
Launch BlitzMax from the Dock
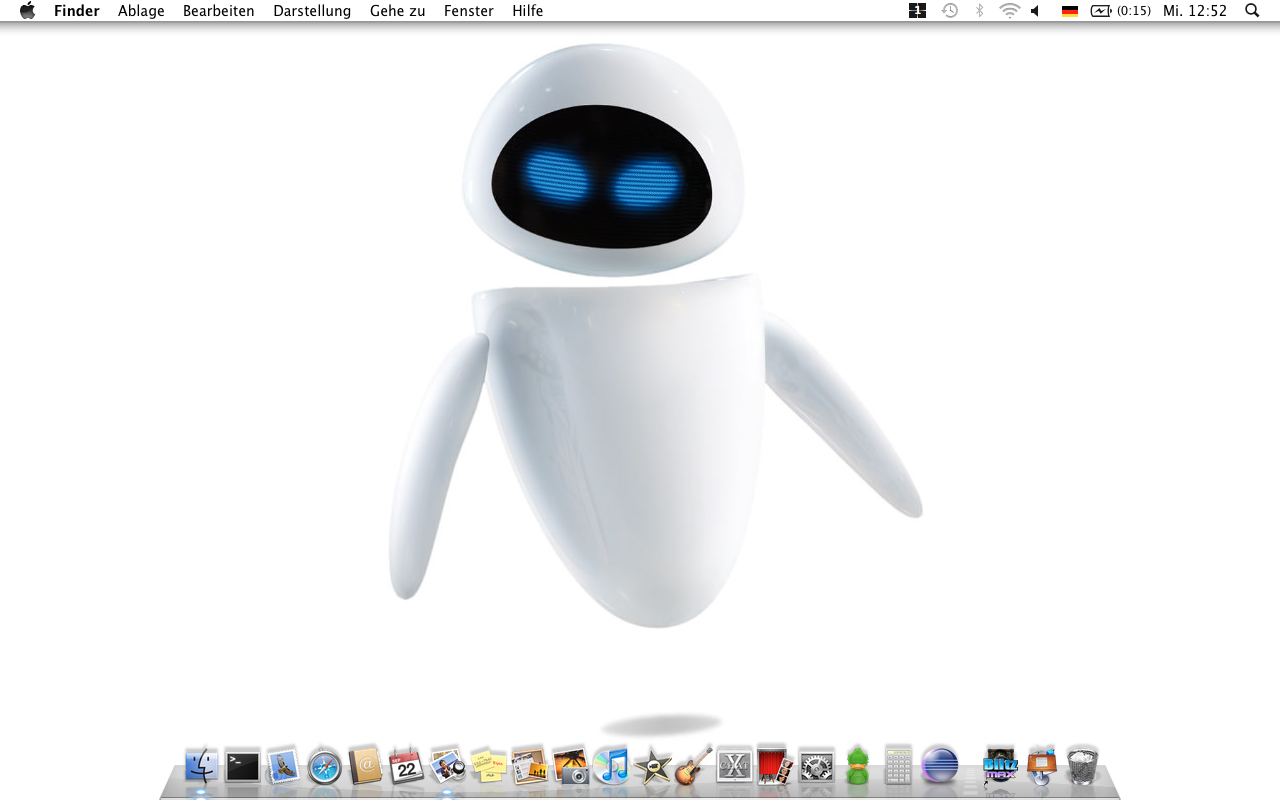(x=1000, y=766)
